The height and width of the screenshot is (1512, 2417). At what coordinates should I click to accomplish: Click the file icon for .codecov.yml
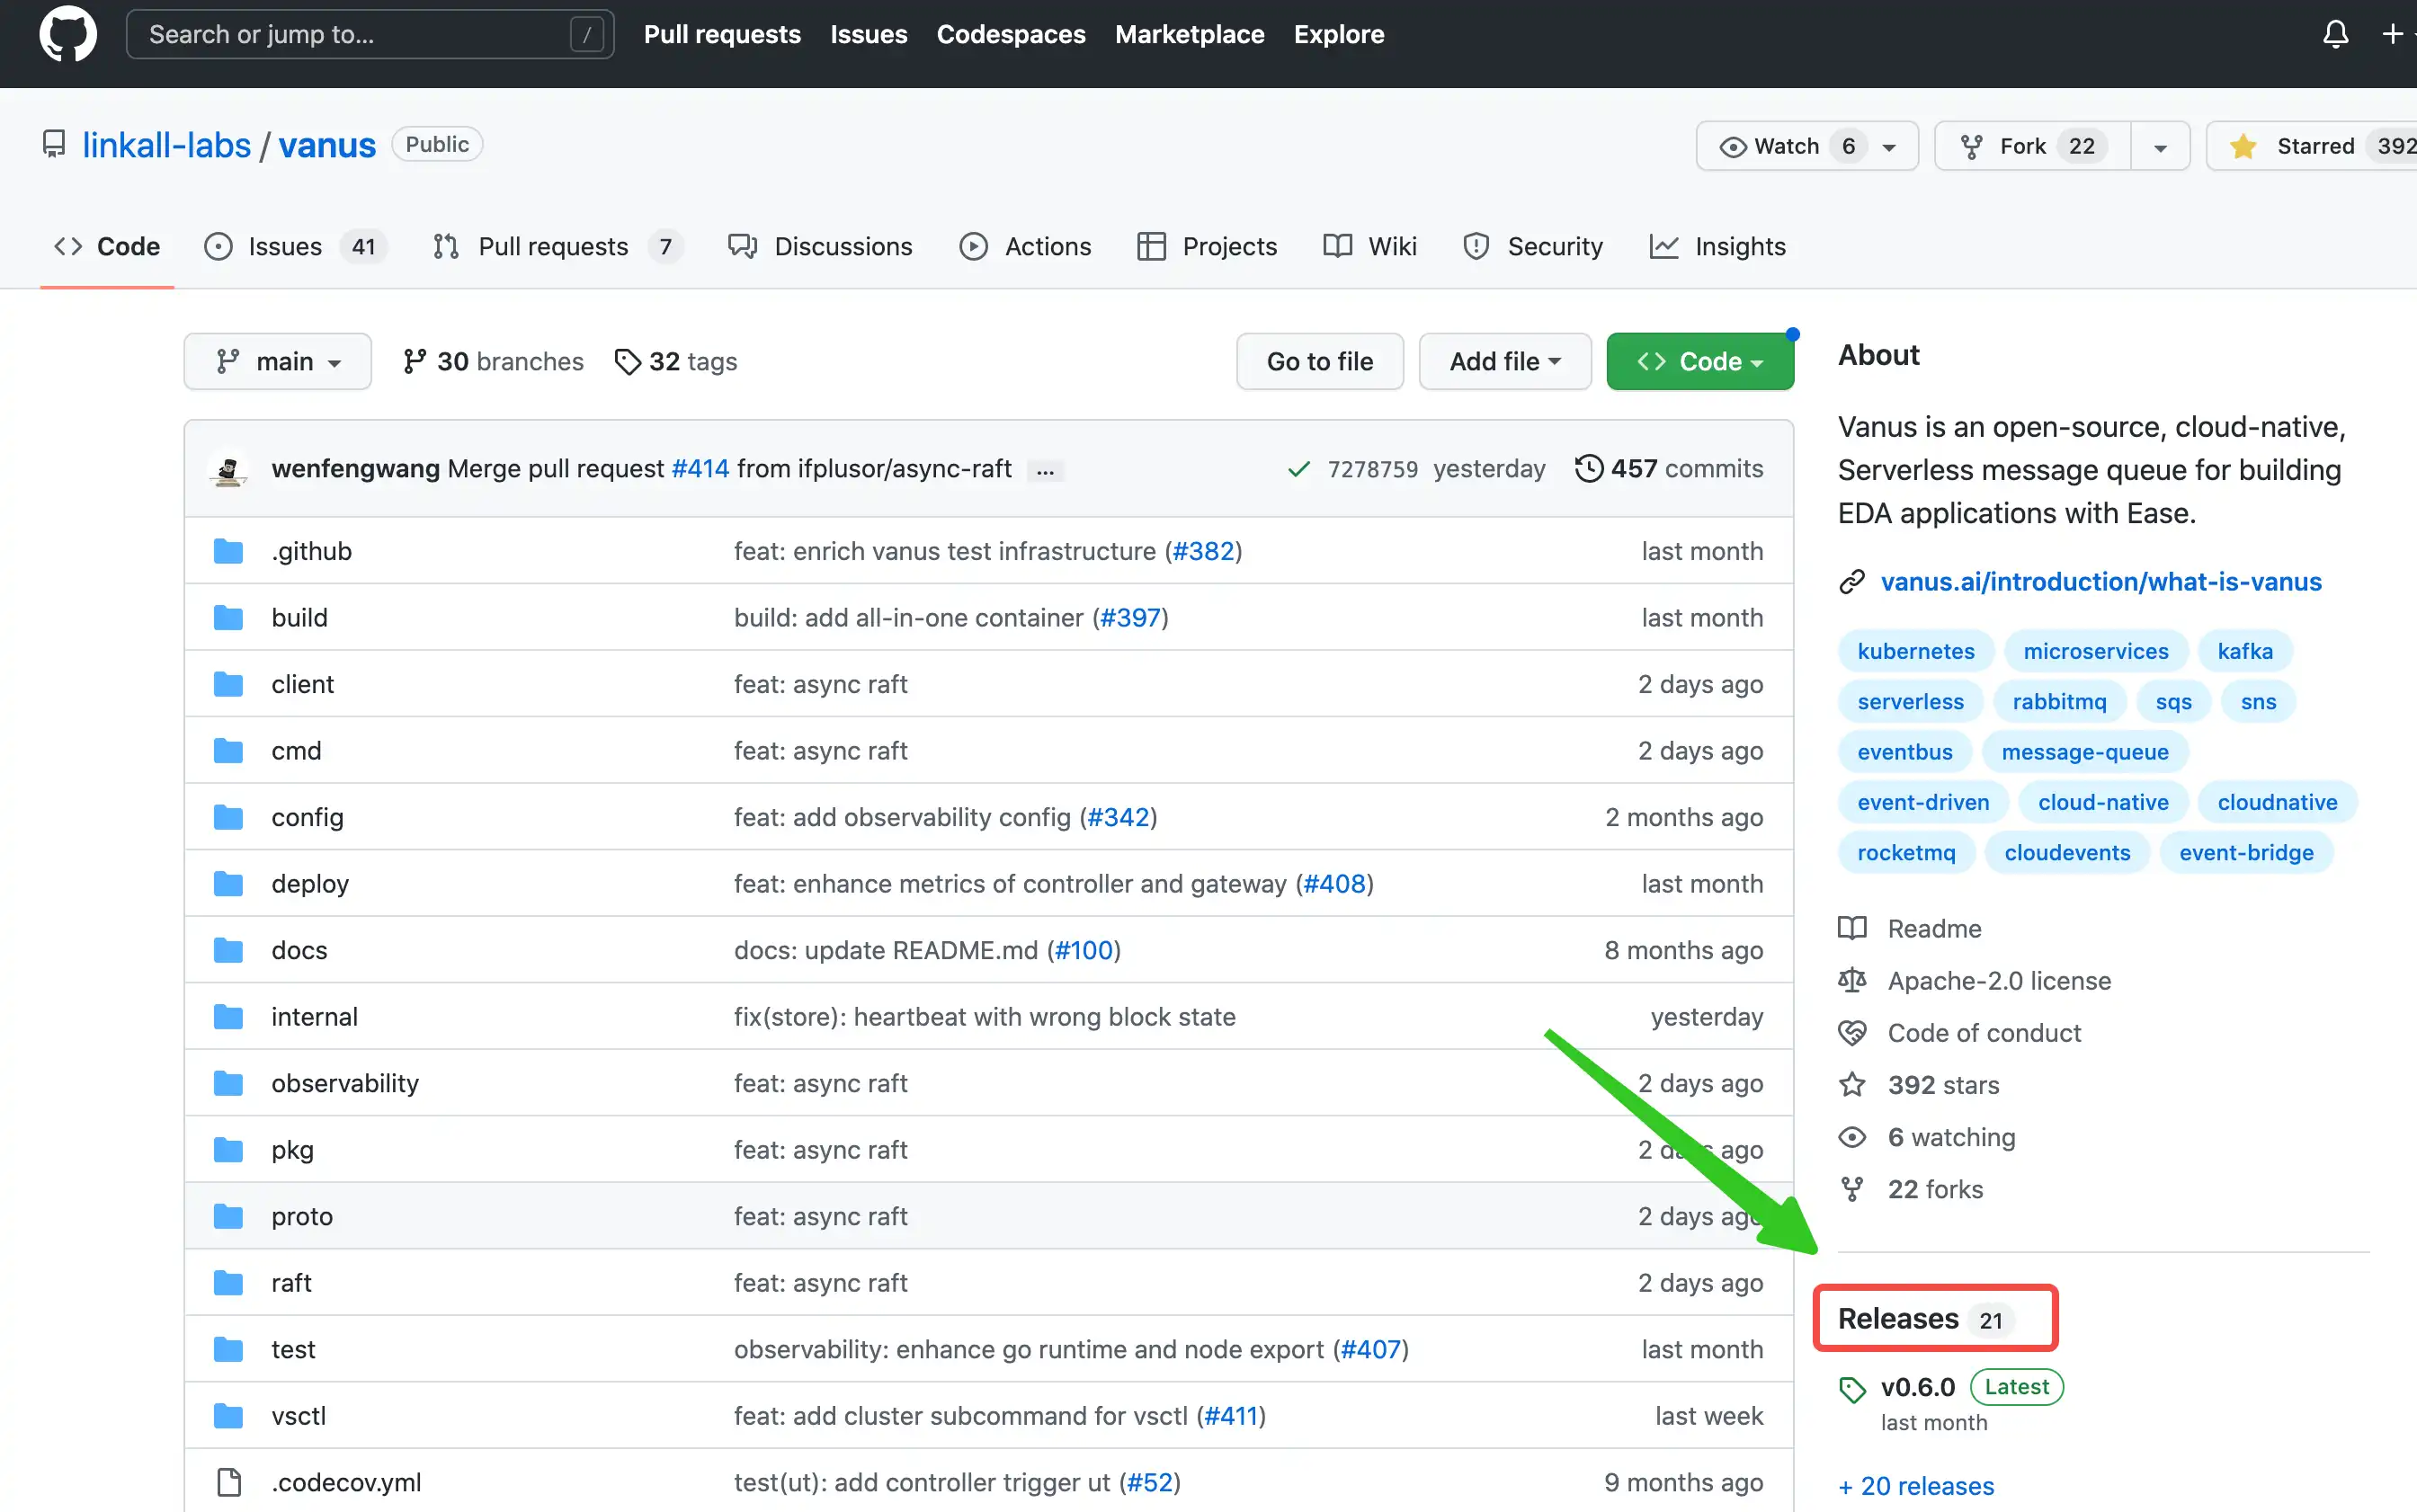coord(229,1482)
